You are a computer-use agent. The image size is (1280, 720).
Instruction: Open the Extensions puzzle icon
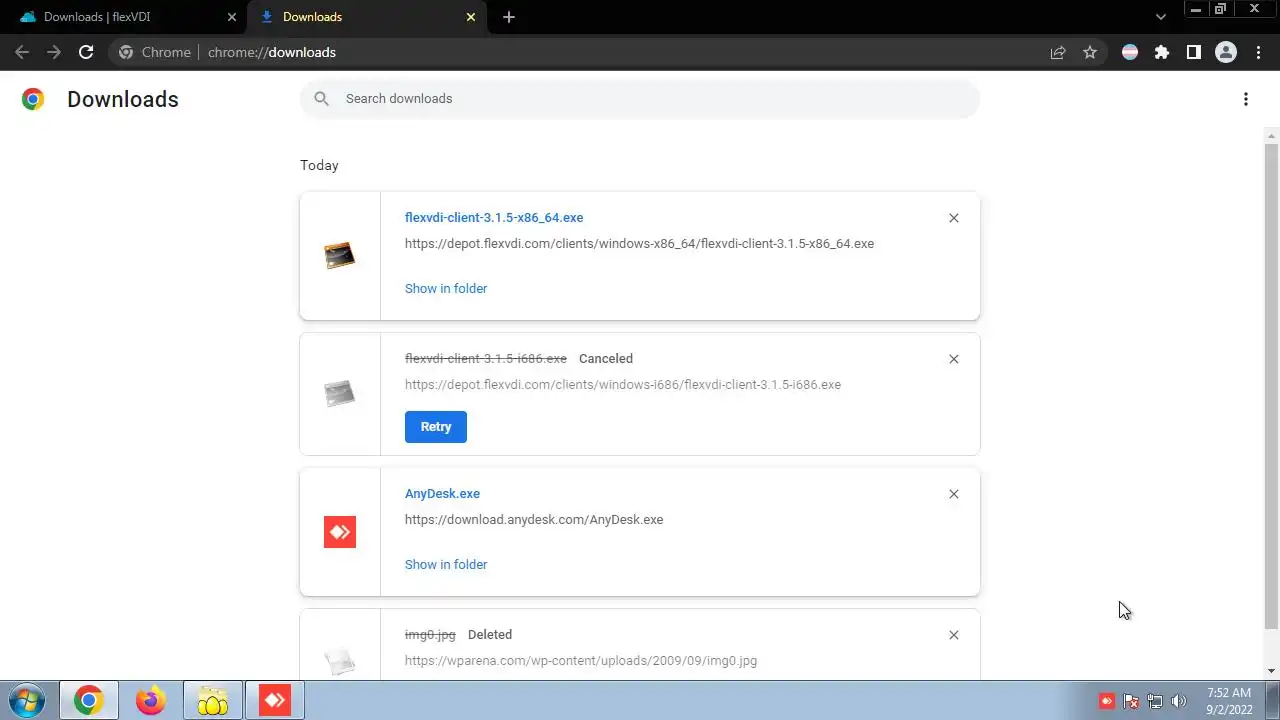coord(1162,52)
